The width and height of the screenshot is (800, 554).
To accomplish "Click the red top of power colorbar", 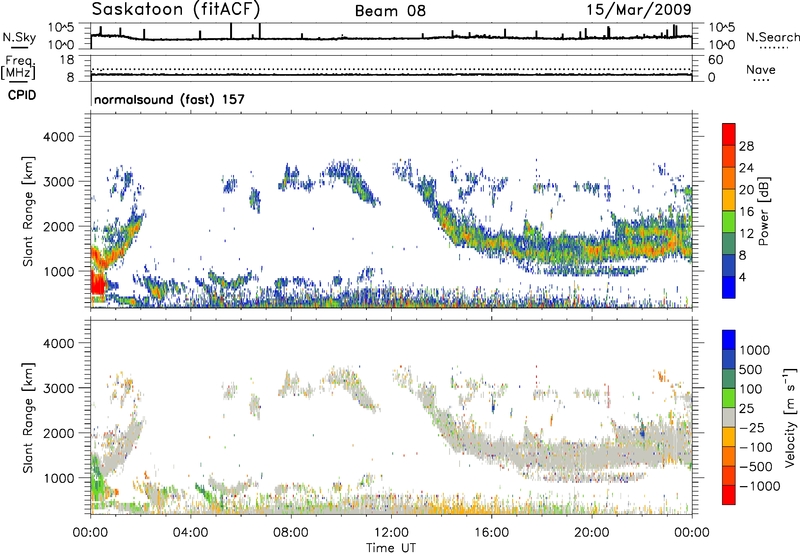I will pyautogui.click(x=729, y=134).
